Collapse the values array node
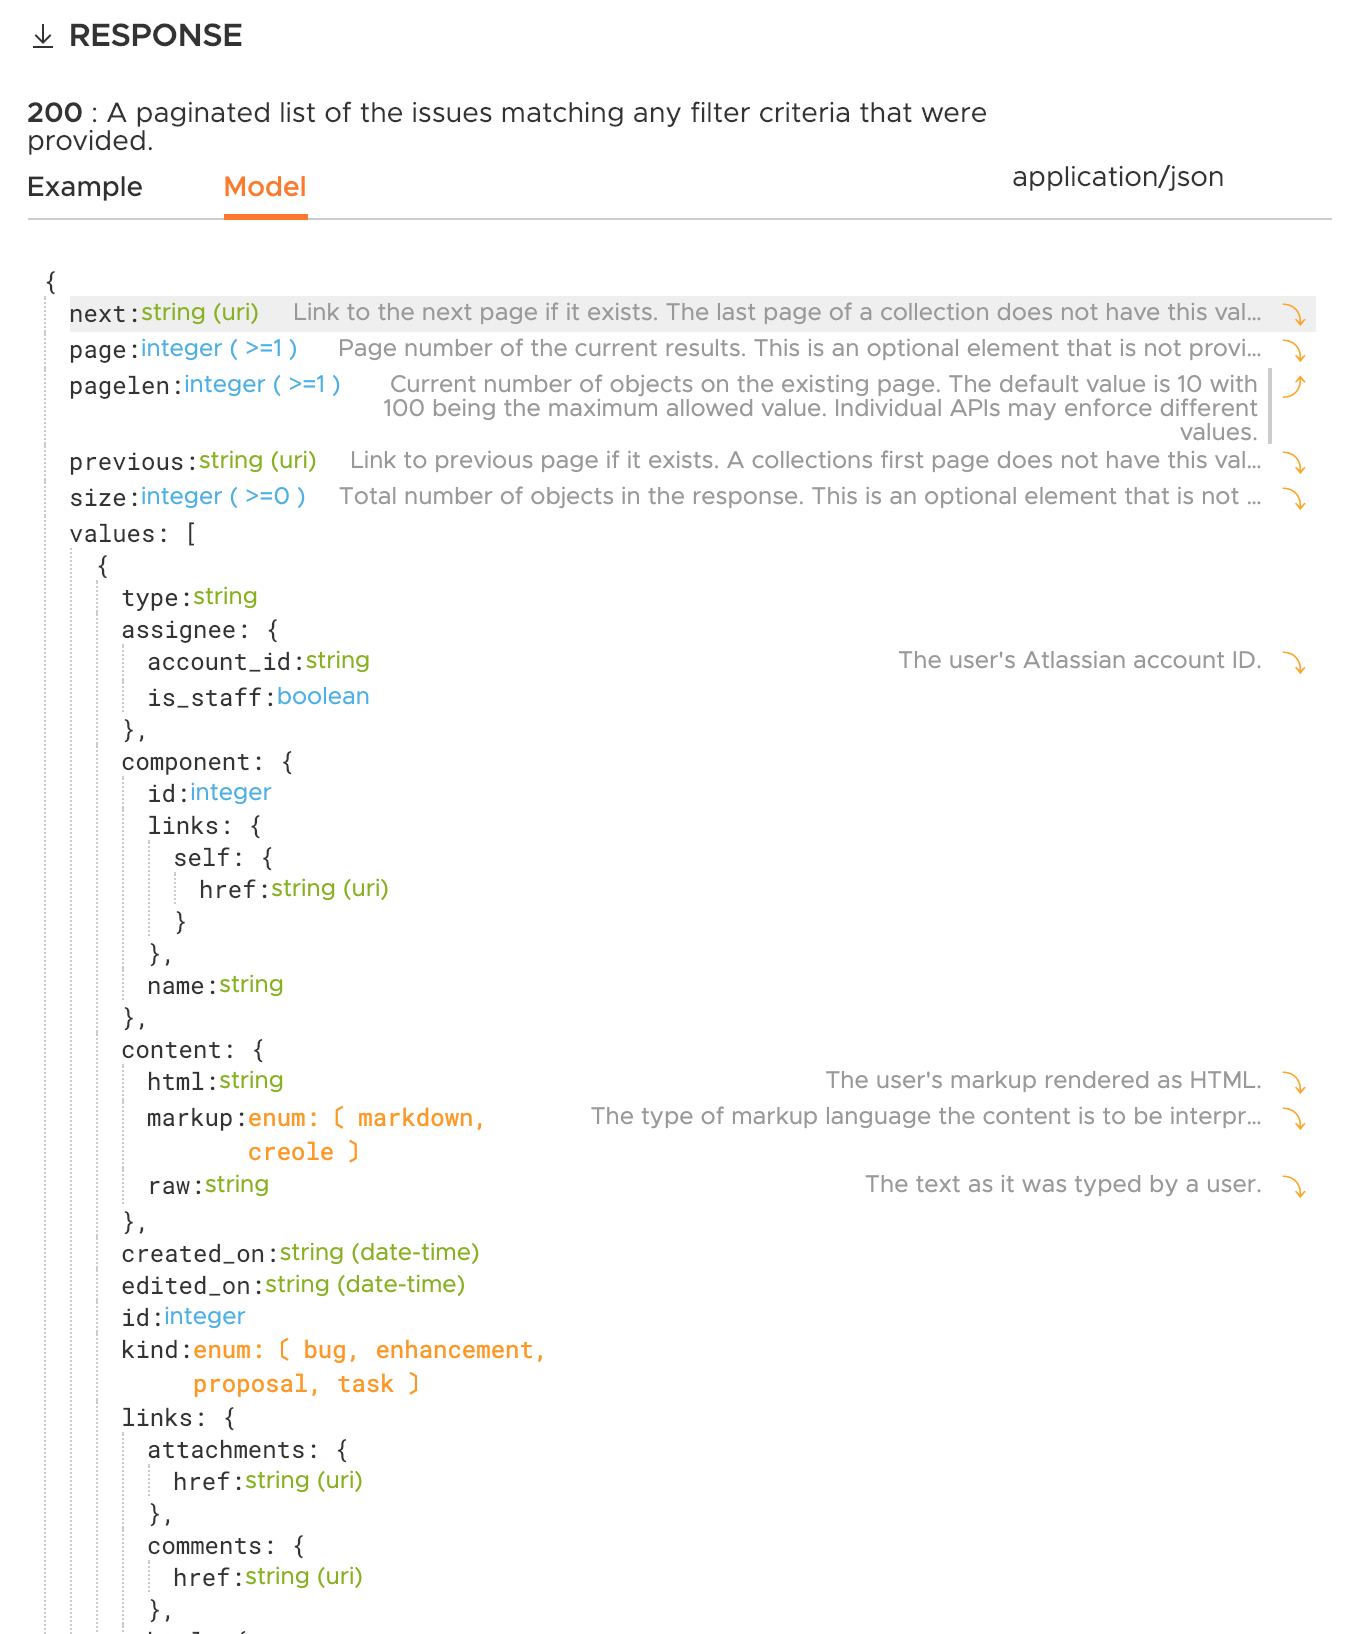1356x1634 pixels. click(x=112, y=535)
